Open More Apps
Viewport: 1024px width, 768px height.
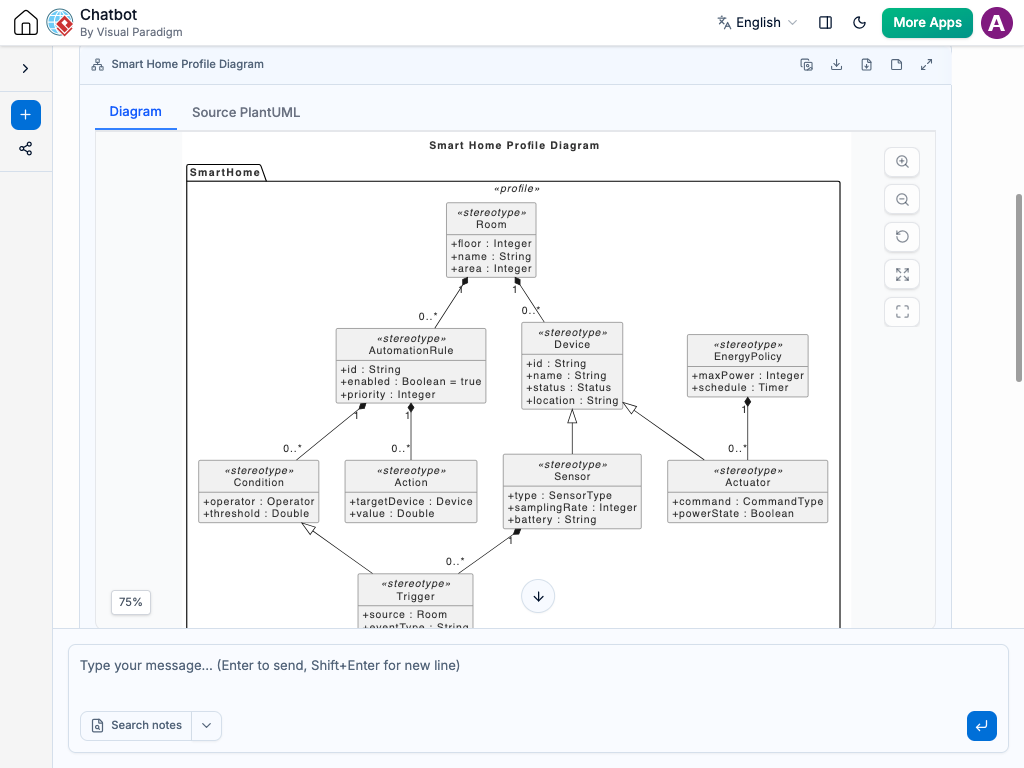tap(927, 23)
